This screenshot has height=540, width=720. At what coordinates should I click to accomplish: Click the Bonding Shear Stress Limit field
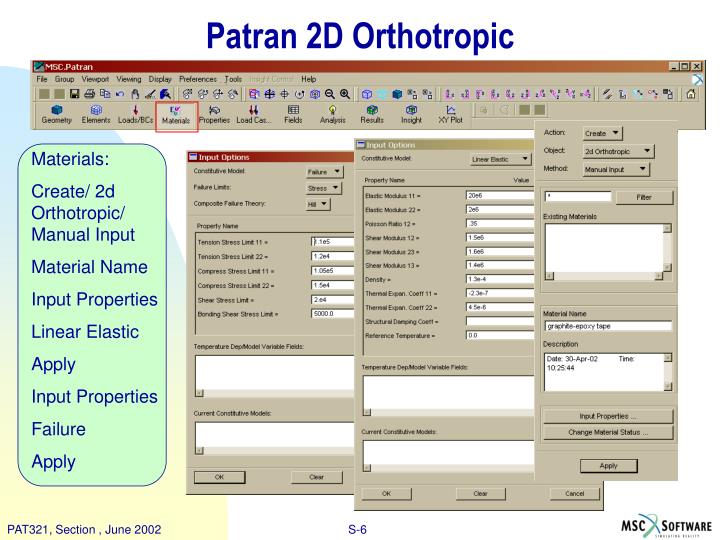332,314
